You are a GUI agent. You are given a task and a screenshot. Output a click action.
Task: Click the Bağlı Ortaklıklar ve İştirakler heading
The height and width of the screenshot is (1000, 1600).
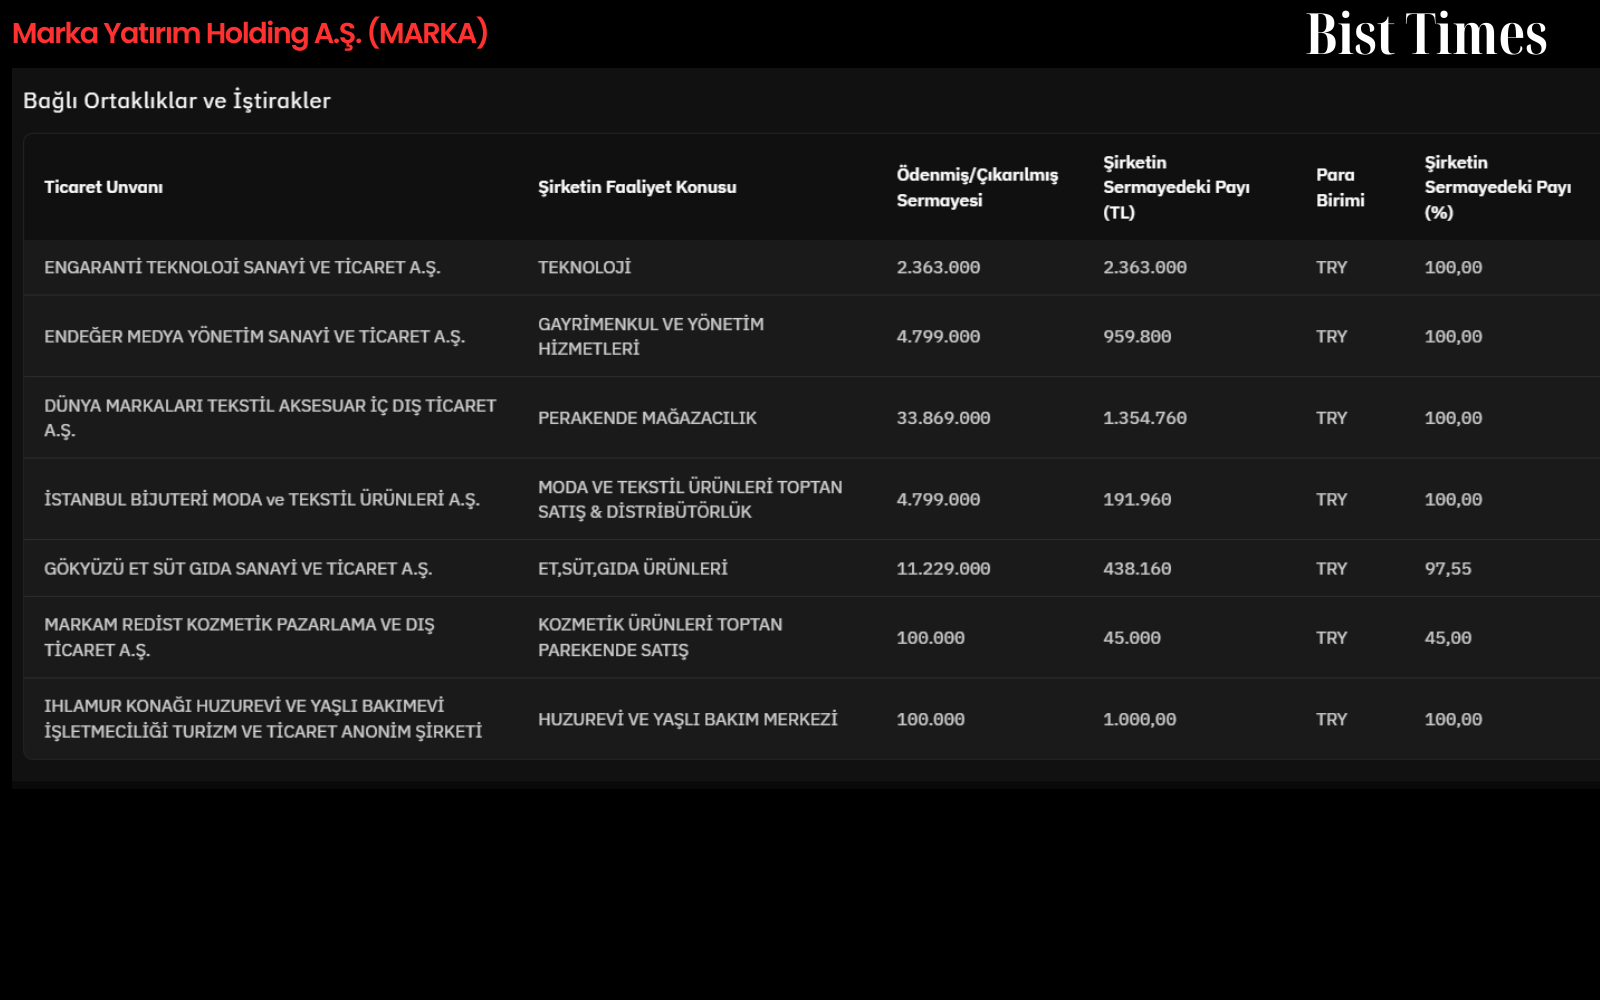pyautogui.click(x=177, y=100)
